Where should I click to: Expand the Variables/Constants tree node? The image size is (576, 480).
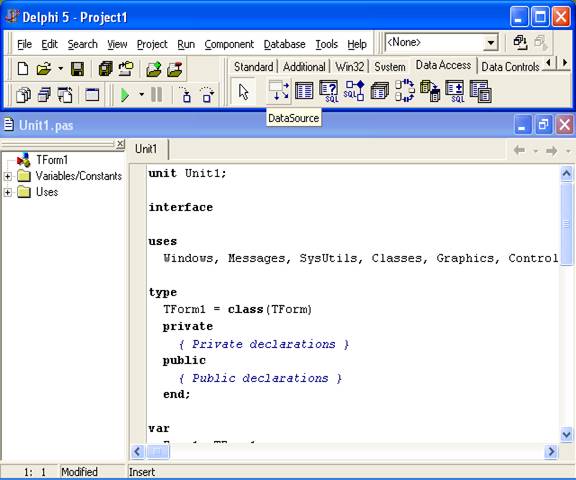point(8,176)
